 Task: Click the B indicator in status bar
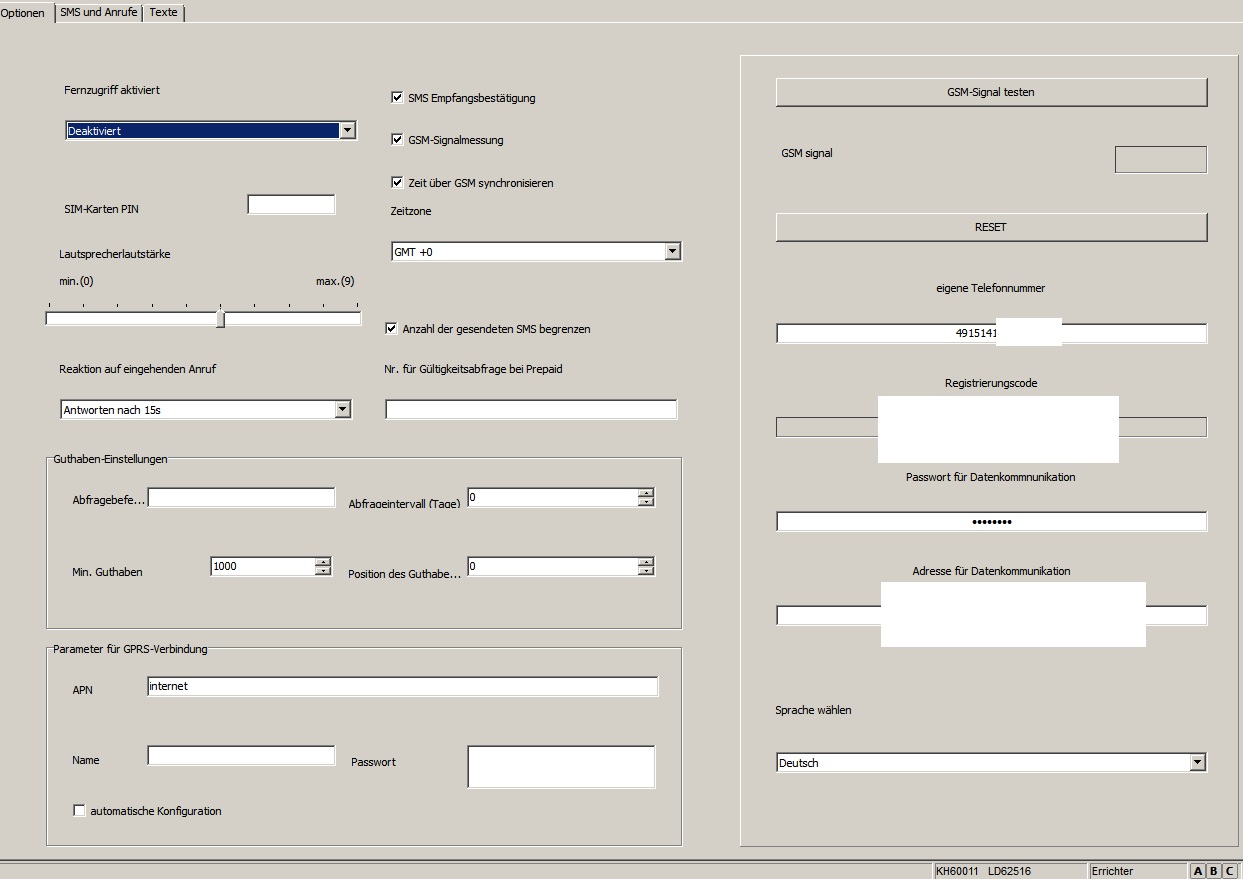point(1214,871)
